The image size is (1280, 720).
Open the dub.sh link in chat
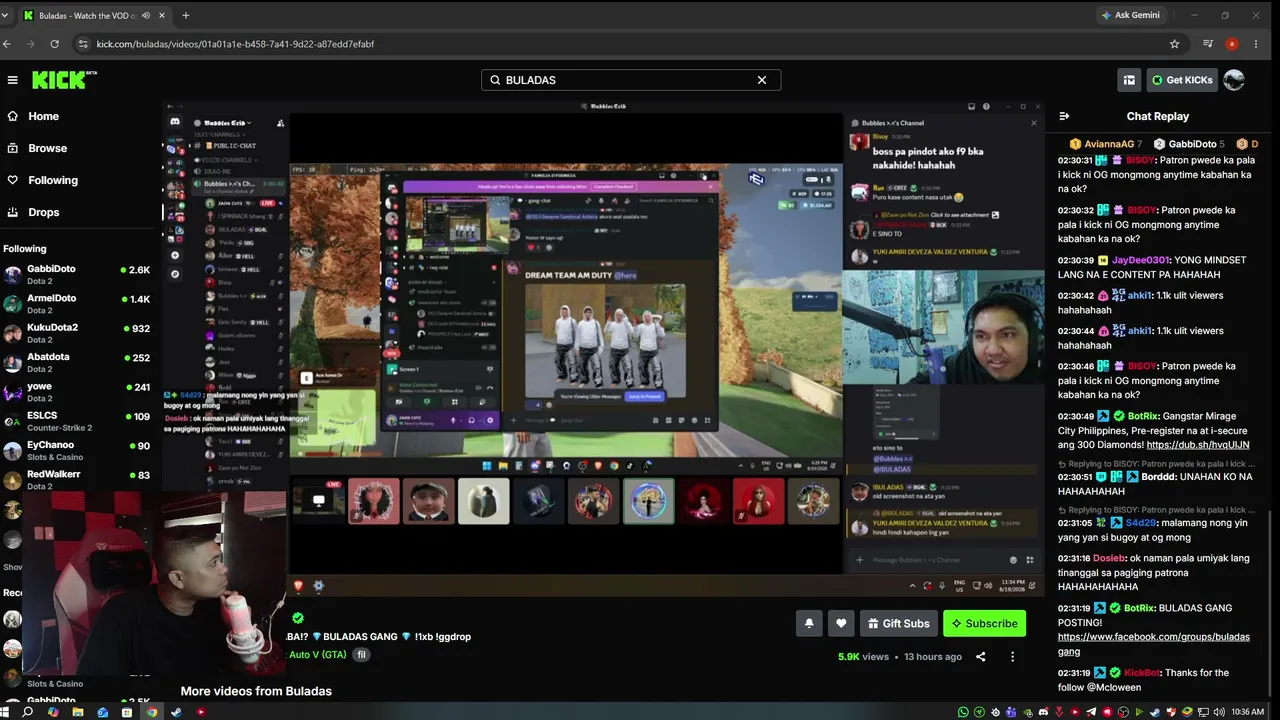coord(1198,445)
